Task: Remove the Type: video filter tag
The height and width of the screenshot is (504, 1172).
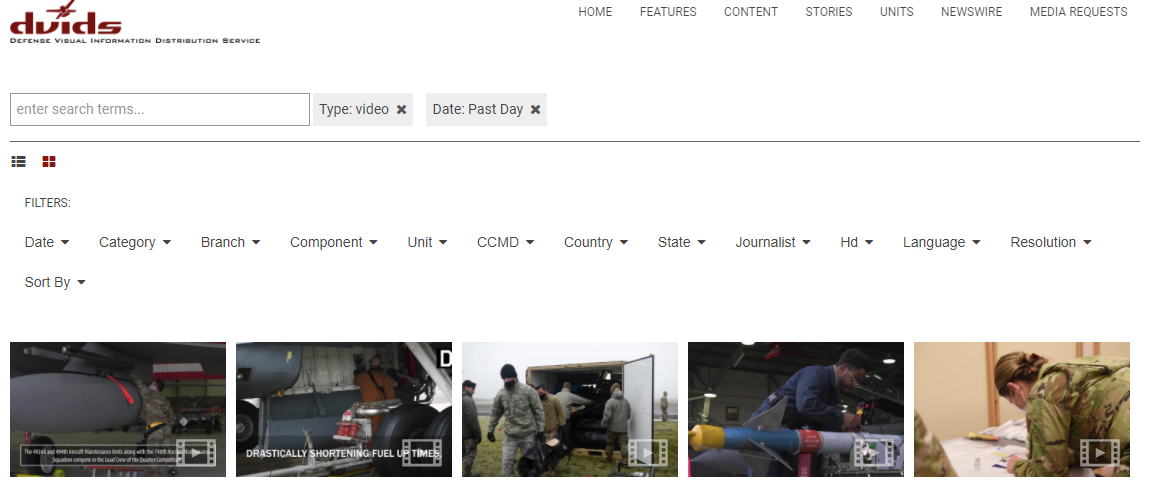Action: (x=402, y=110)
